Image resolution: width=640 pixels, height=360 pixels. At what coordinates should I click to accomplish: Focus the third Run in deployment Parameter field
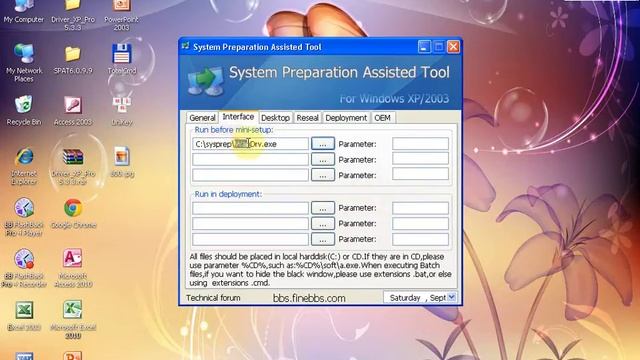click(x=420, y=239)
